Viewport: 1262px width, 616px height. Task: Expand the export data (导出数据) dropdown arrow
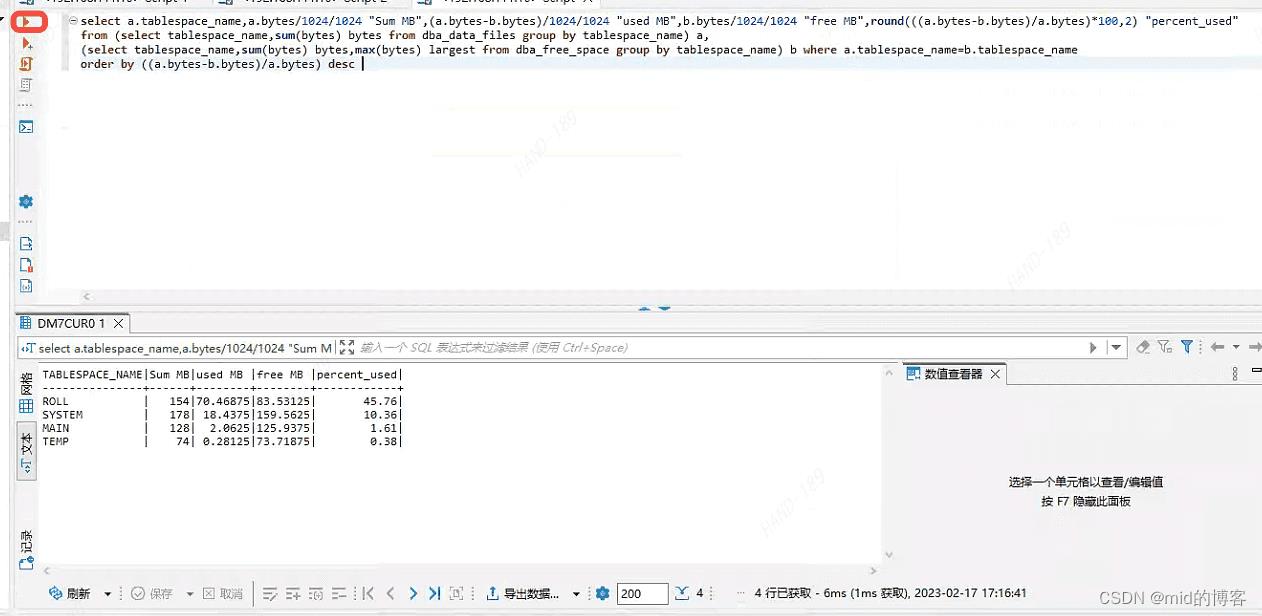click(x=577, y=594)
